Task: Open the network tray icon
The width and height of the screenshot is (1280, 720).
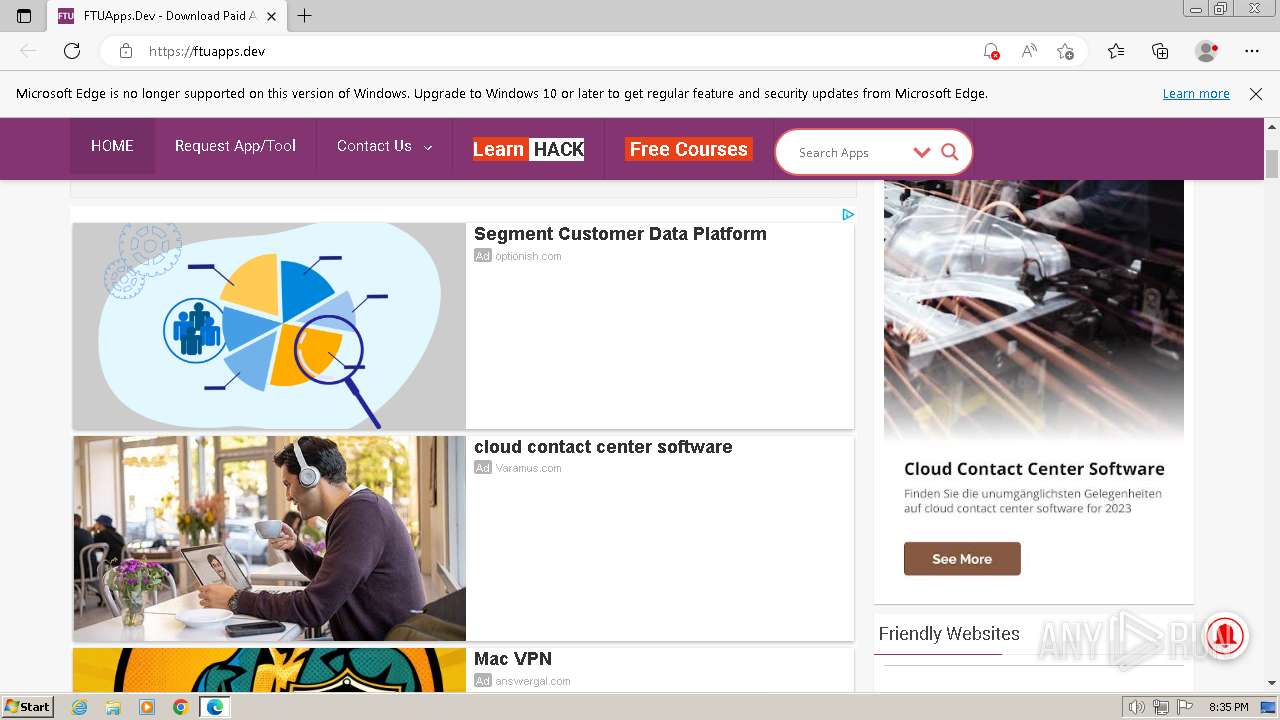Action: click(1161, 707)
